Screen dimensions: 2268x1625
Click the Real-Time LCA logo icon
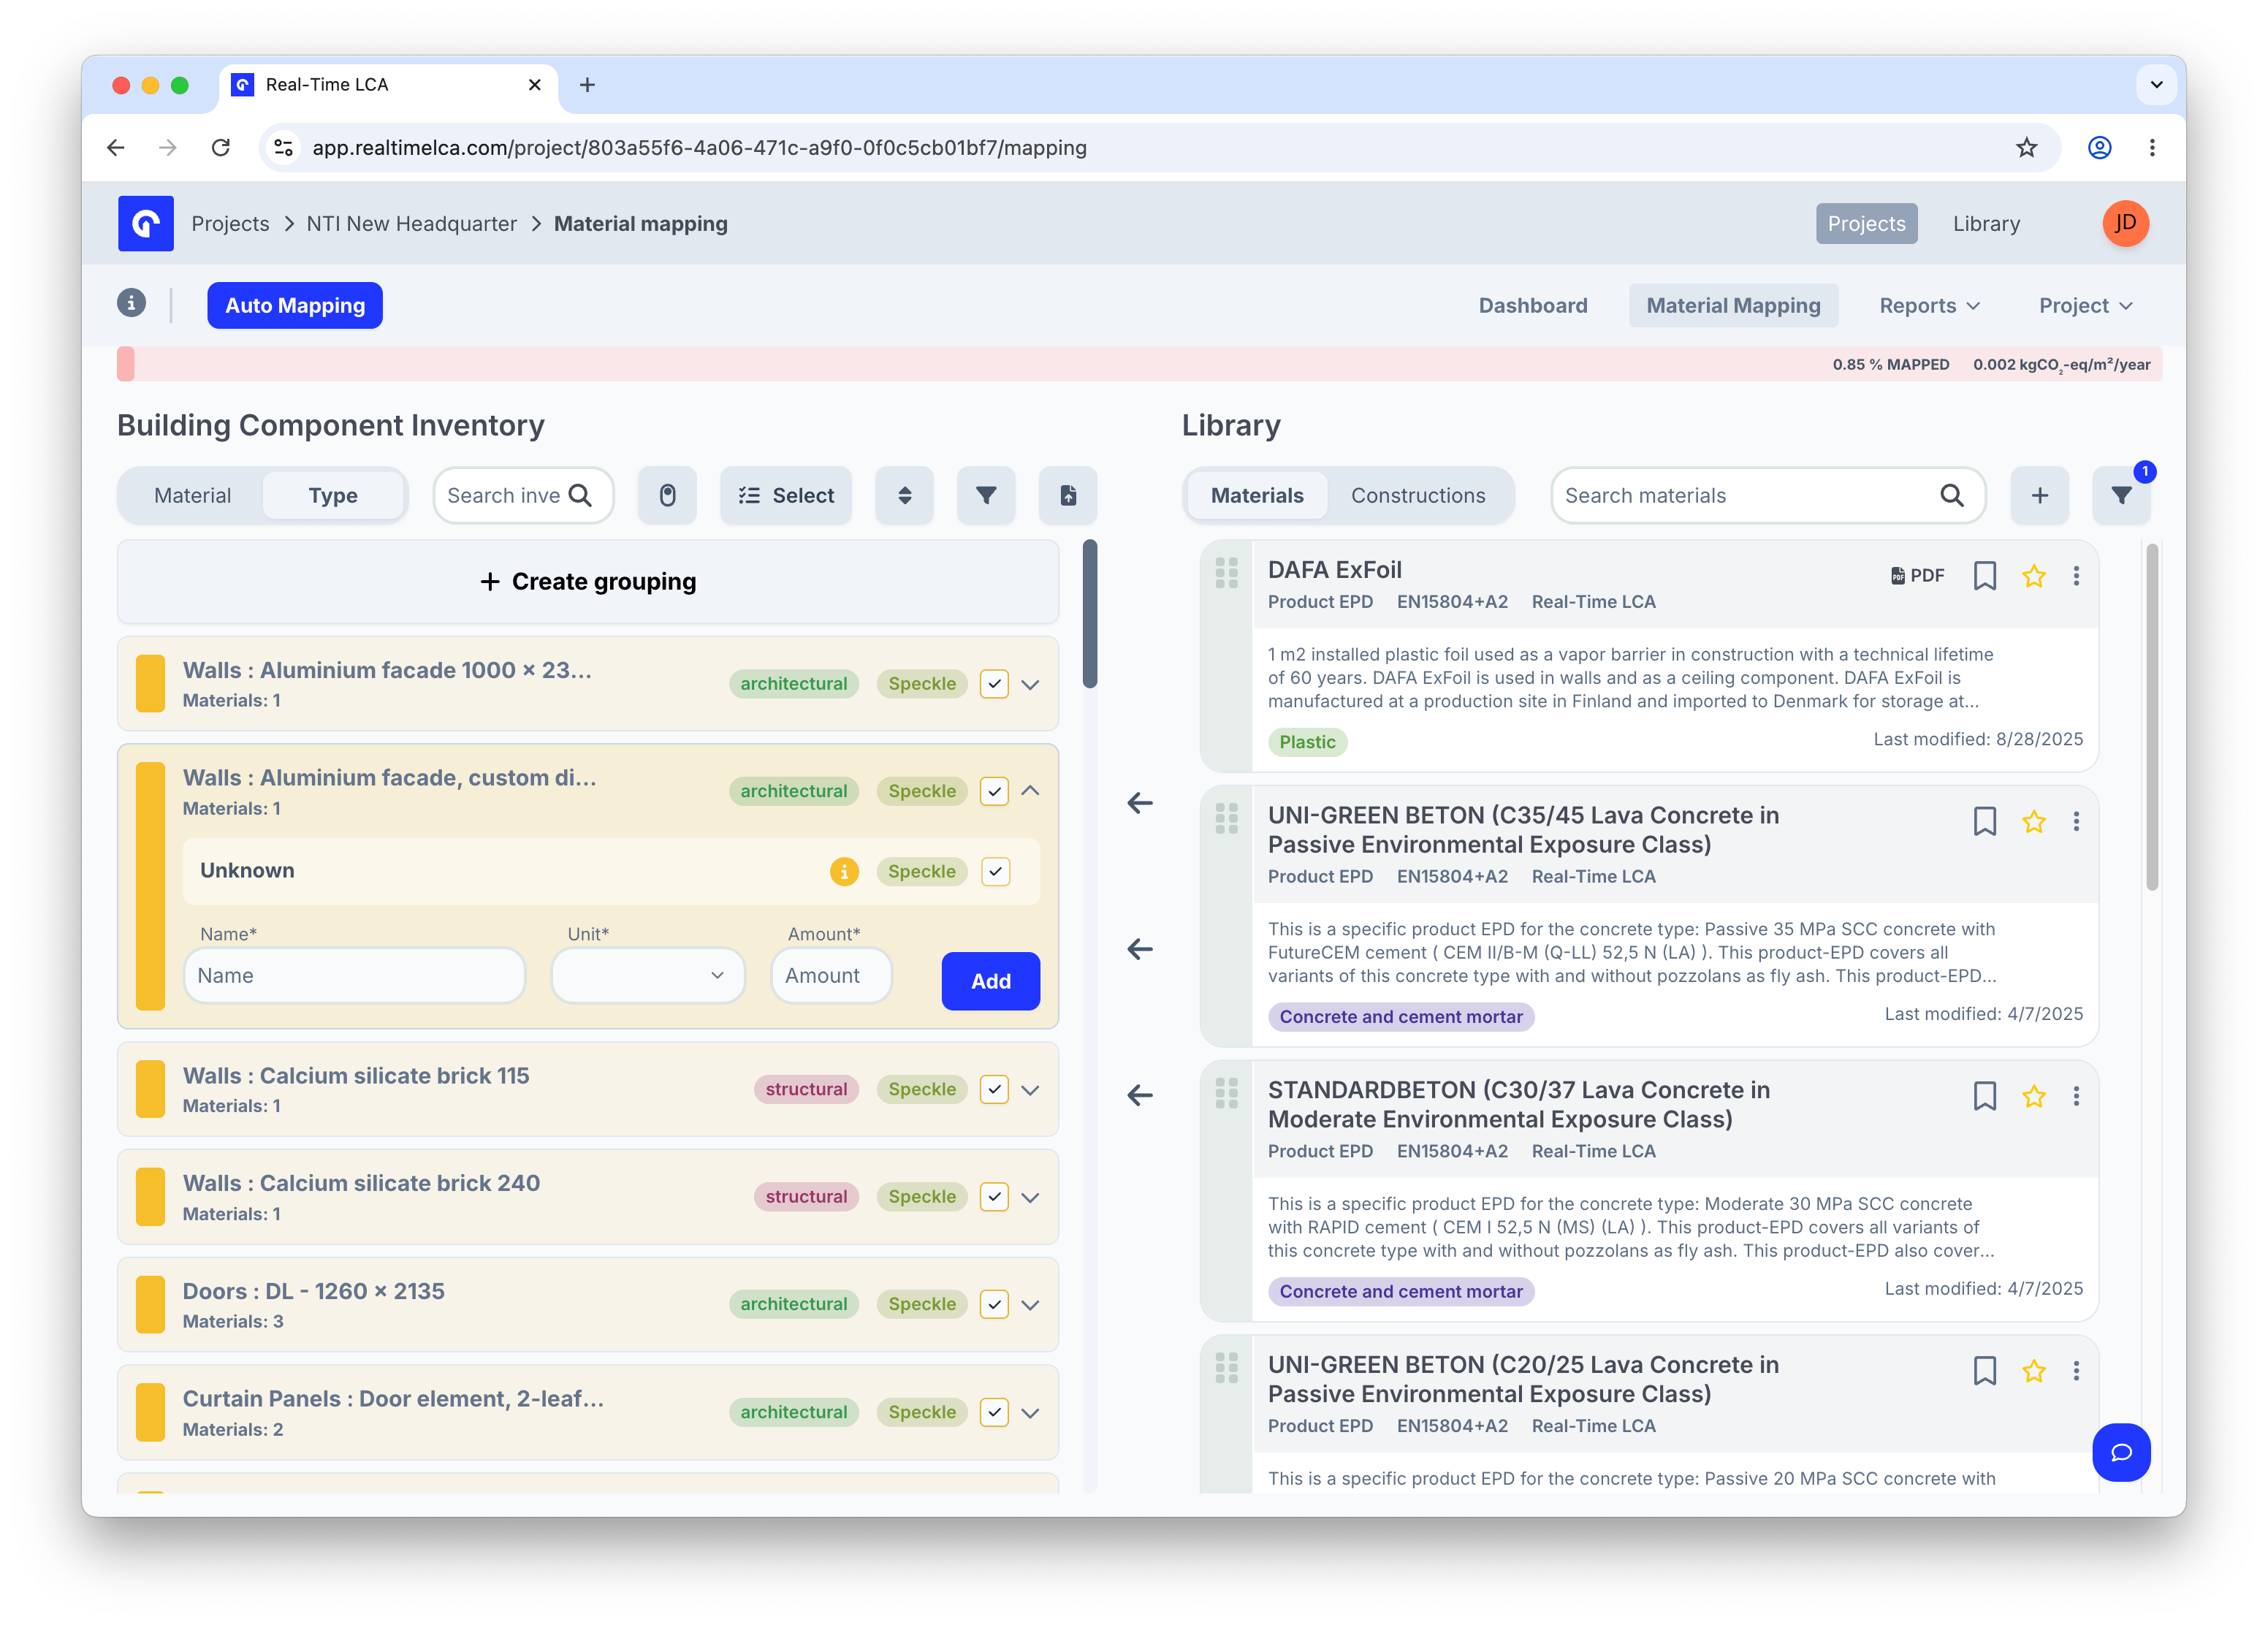coord(146,223)
